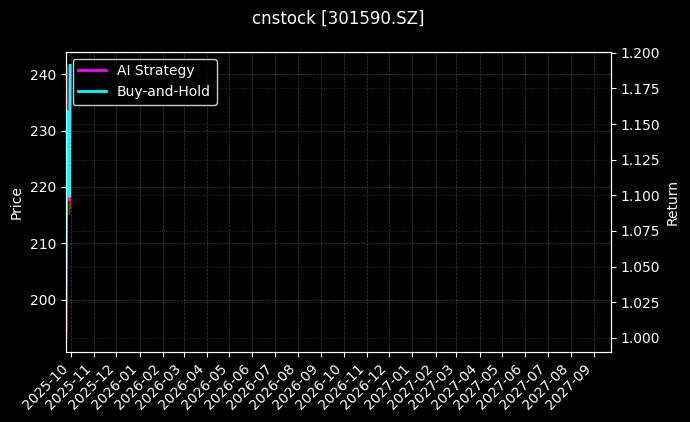Click the 1.000 return tick label
This screenshot has height=422, width=690.
click(638, 339)
